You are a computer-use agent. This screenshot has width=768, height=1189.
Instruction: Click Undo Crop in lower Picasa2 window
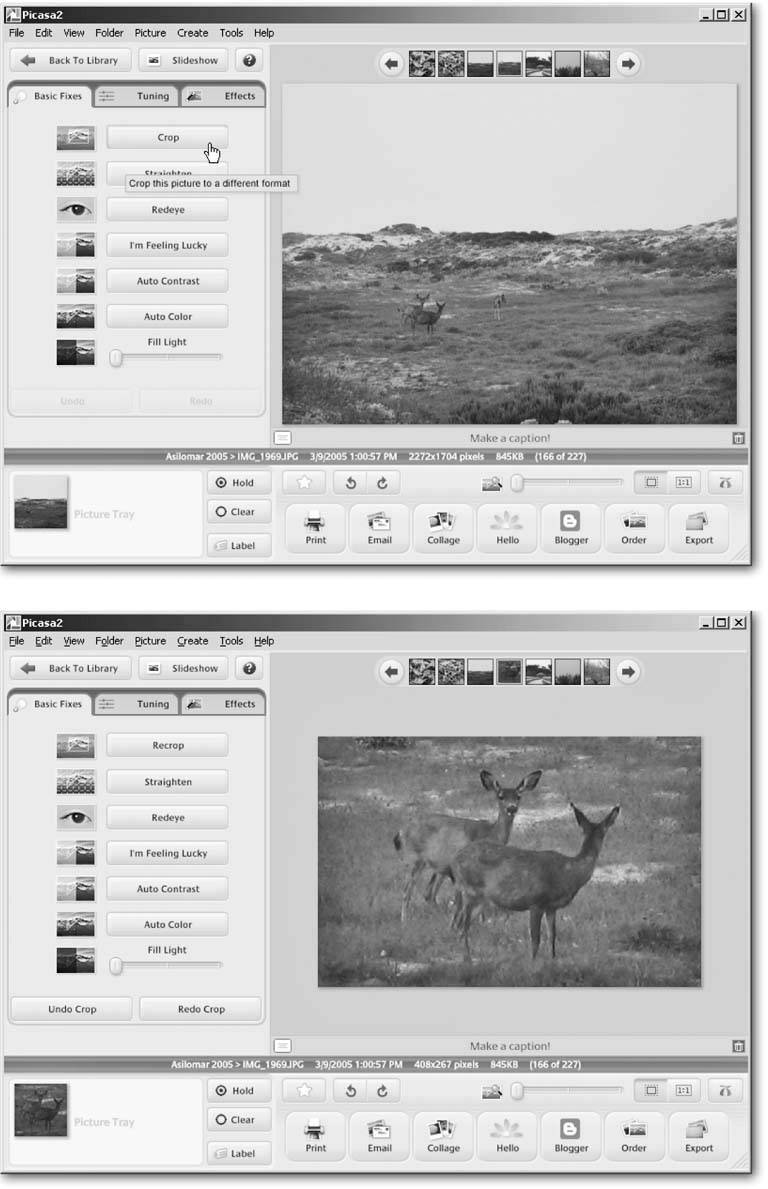coord(72,1009)
